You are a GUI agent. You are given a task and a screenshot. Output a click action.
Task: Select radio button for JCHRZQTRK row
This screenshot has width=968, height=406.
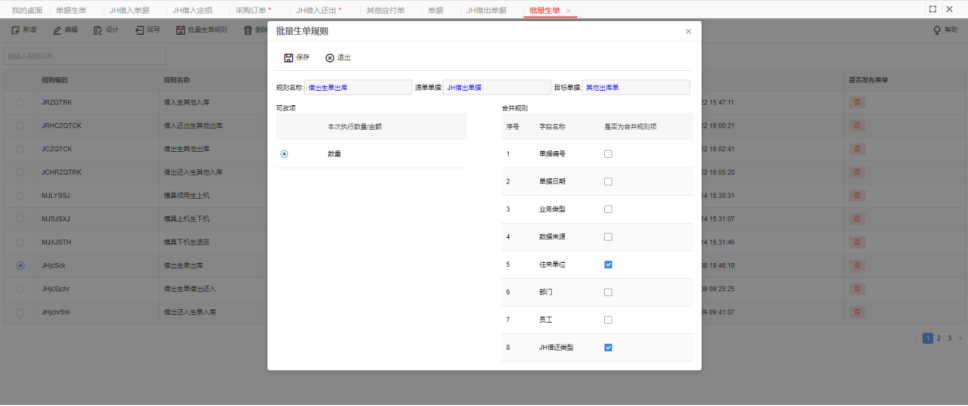pos(20,172)
